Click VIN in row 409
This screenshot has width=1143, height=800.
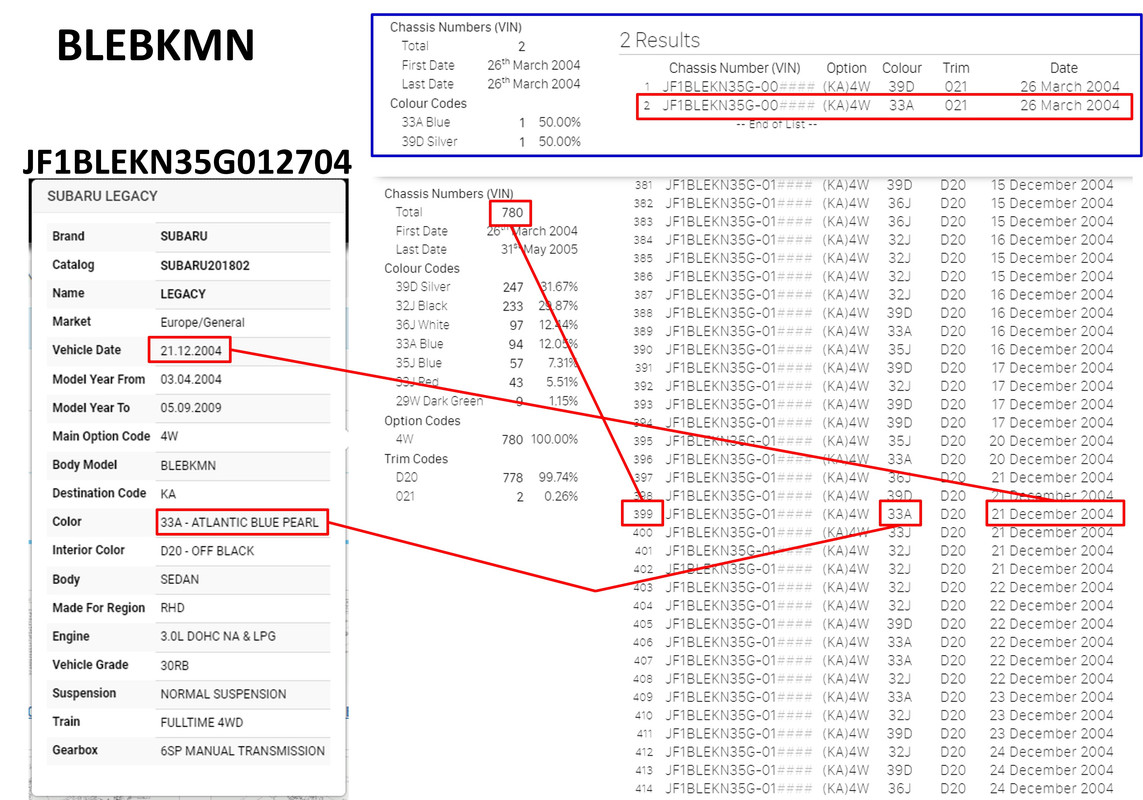tap(738, 697)
